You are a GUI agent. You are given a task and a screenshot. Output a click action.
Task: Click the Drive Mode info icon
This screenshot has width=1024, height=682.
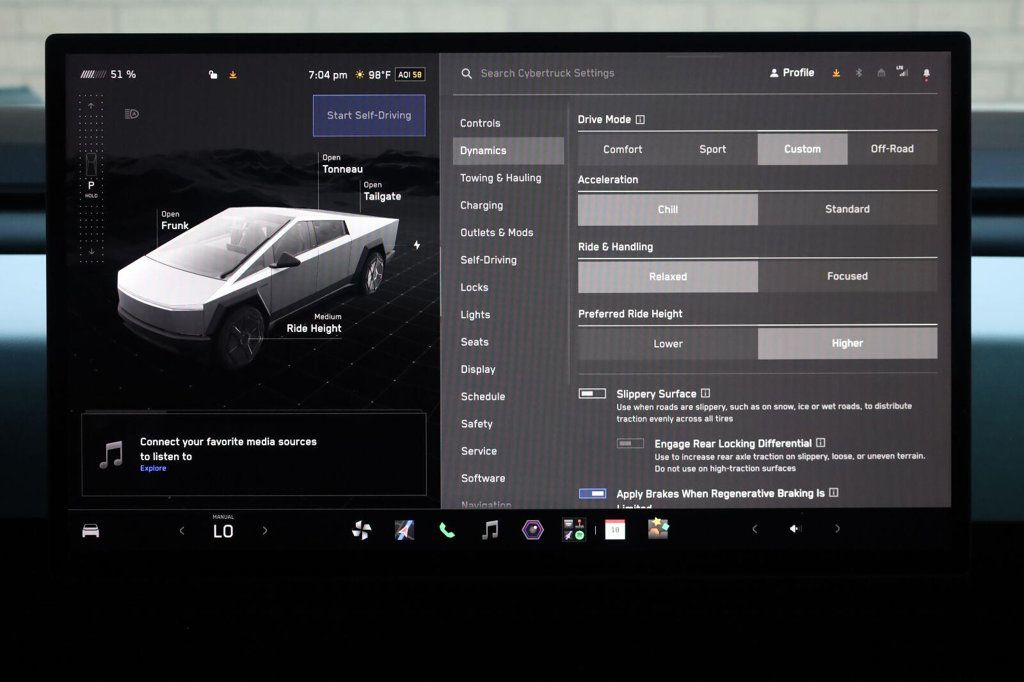(640, 120)
